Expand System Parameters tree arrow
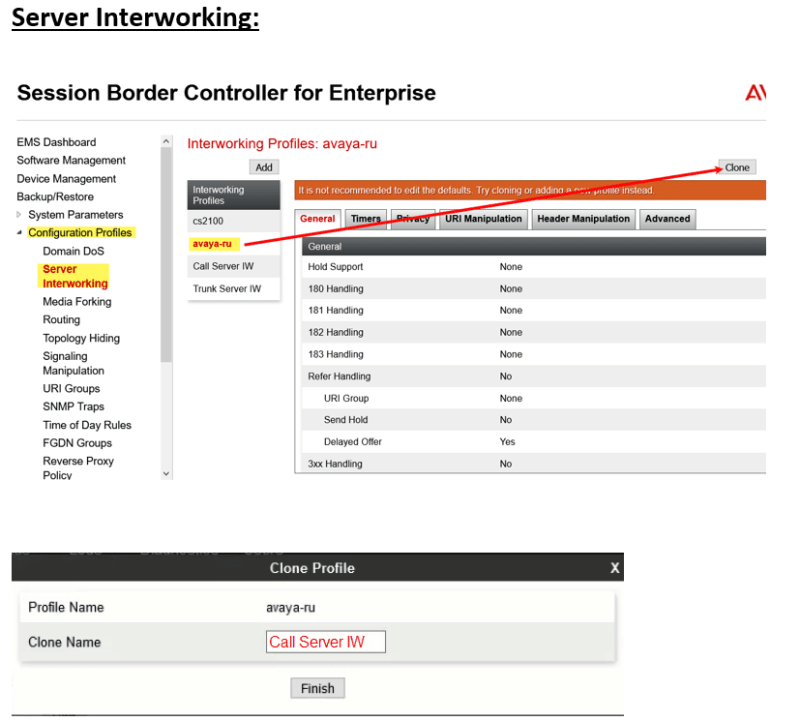The image size is (800, 721). click(x=19, y=214)
